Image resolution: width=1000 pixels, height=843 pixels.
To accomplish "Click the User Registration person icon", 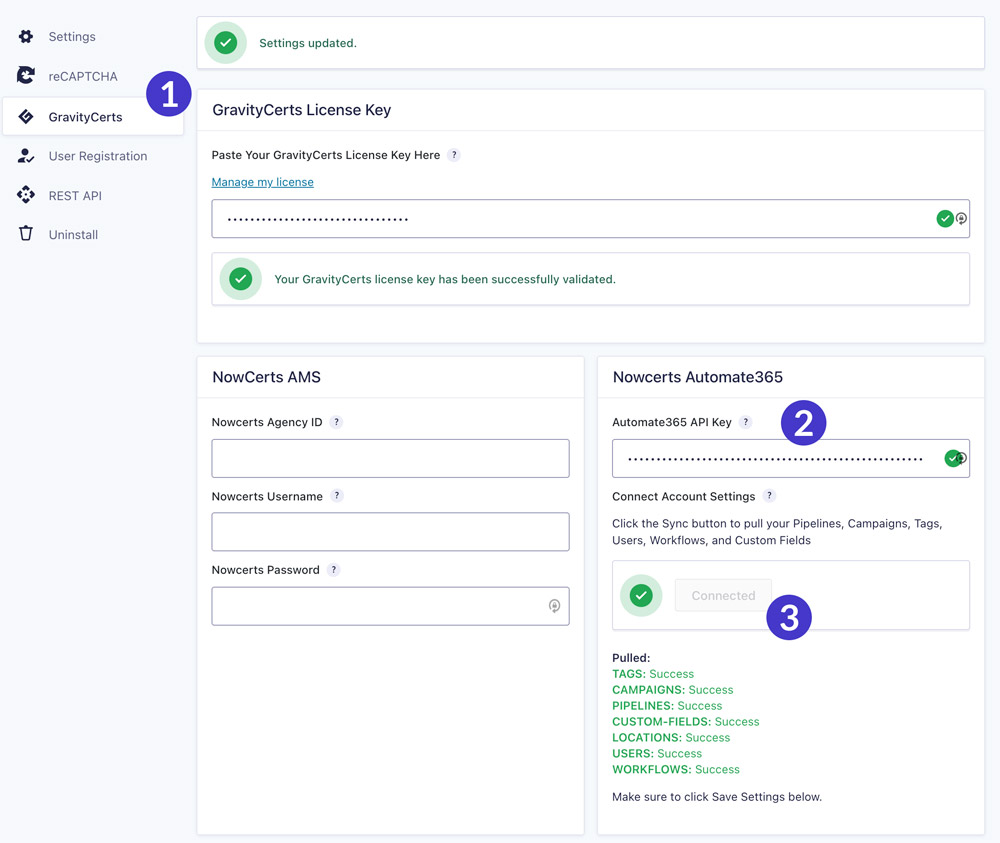I will (x=26, y=156).
